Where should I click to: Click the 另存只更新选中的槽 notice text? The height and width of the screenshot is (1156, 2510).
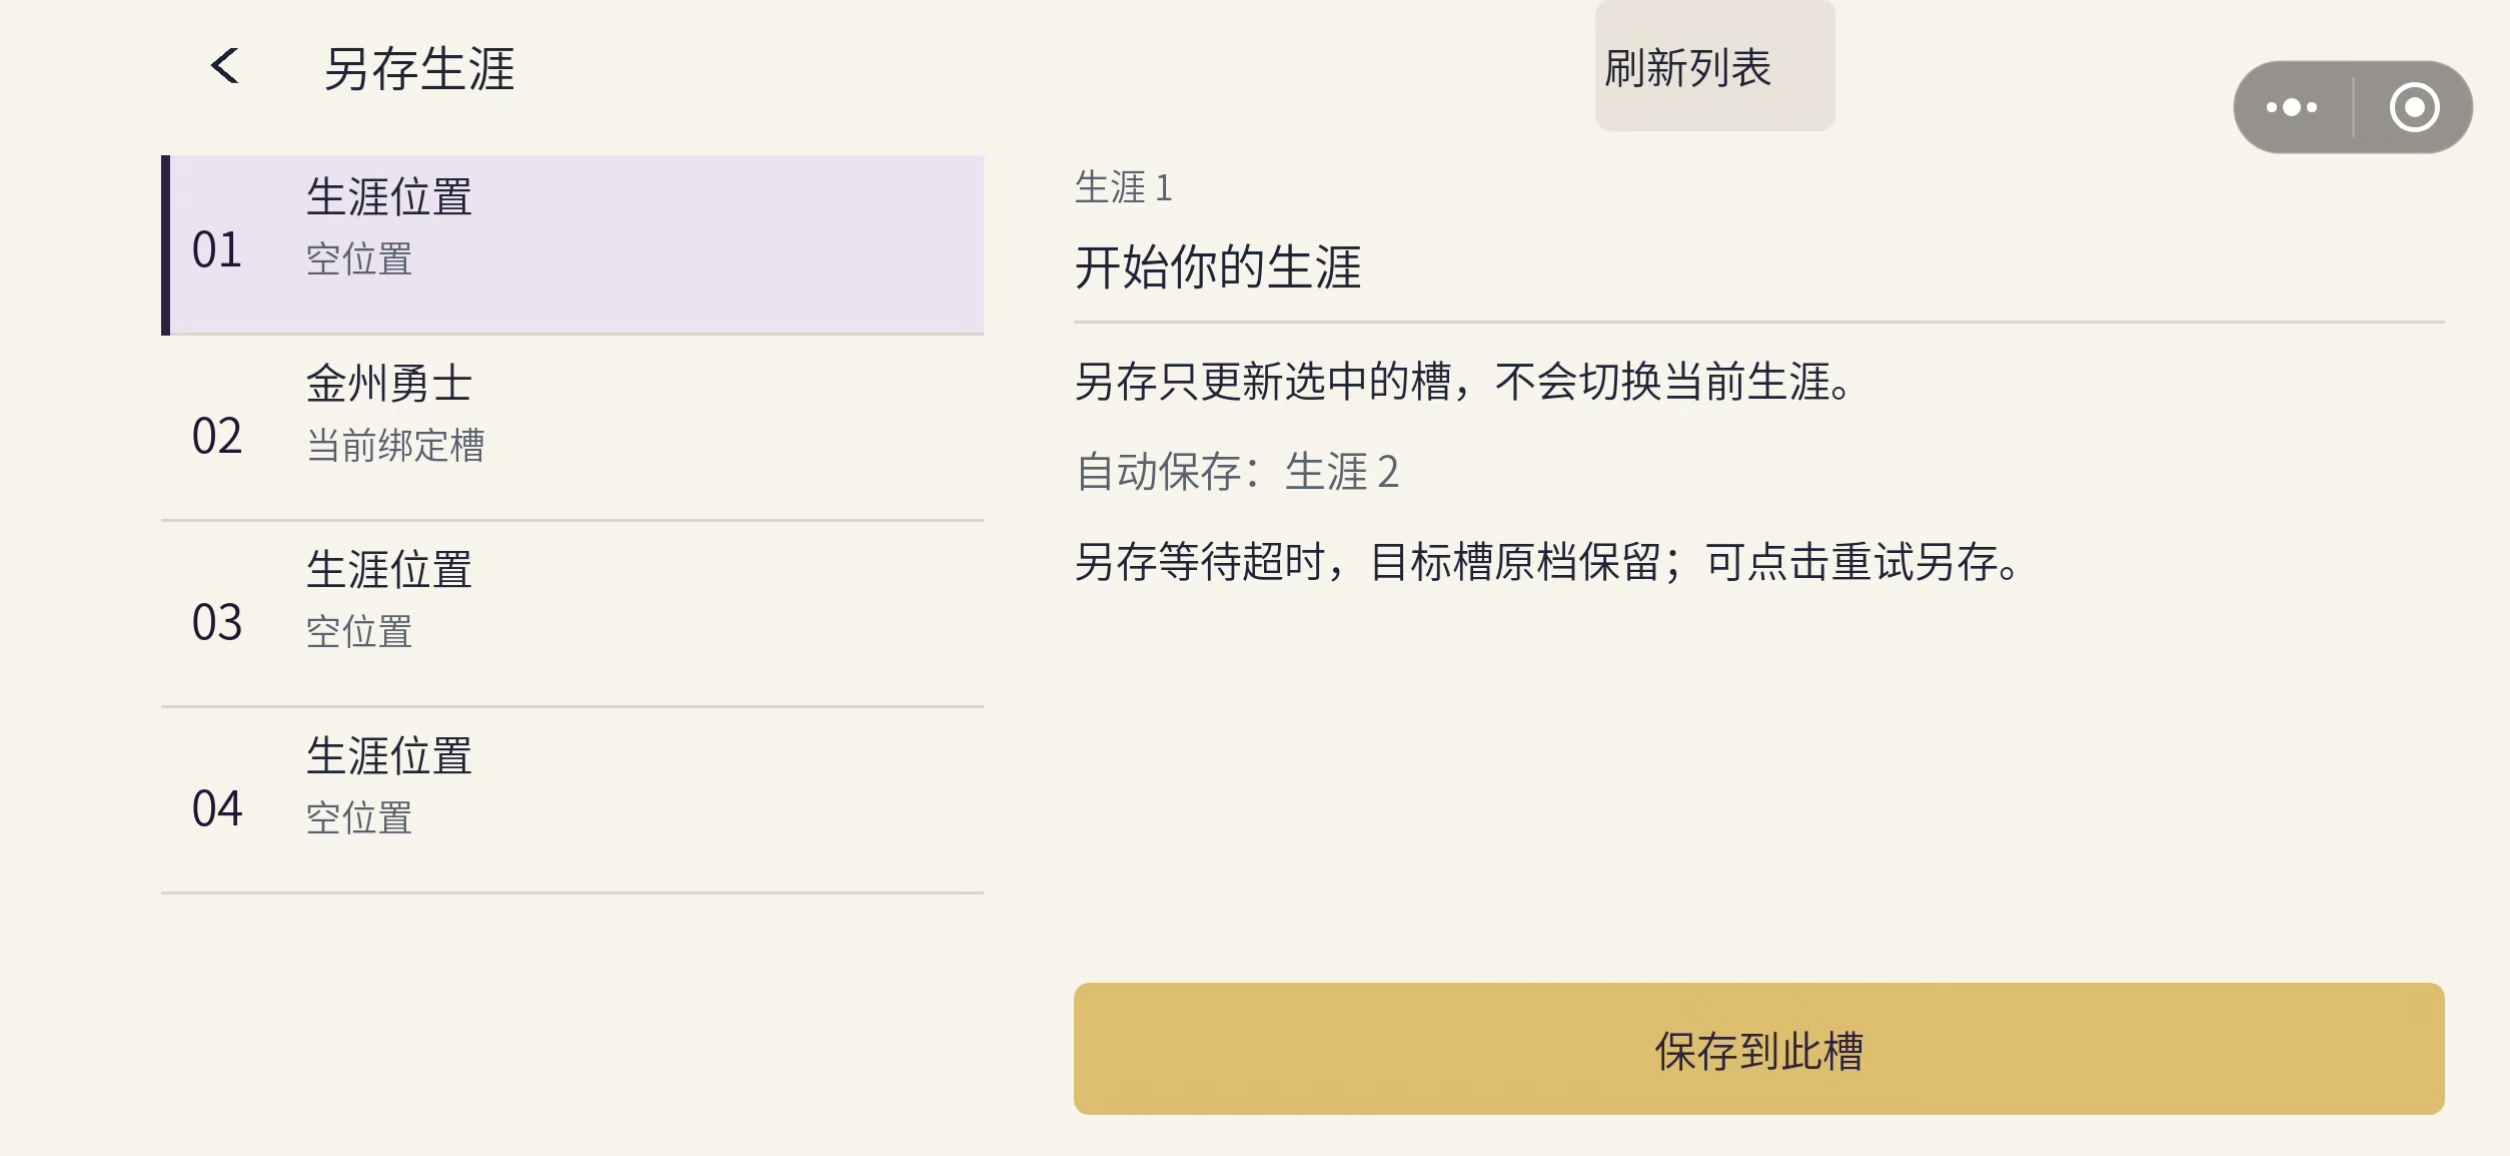coord(1464,381)
